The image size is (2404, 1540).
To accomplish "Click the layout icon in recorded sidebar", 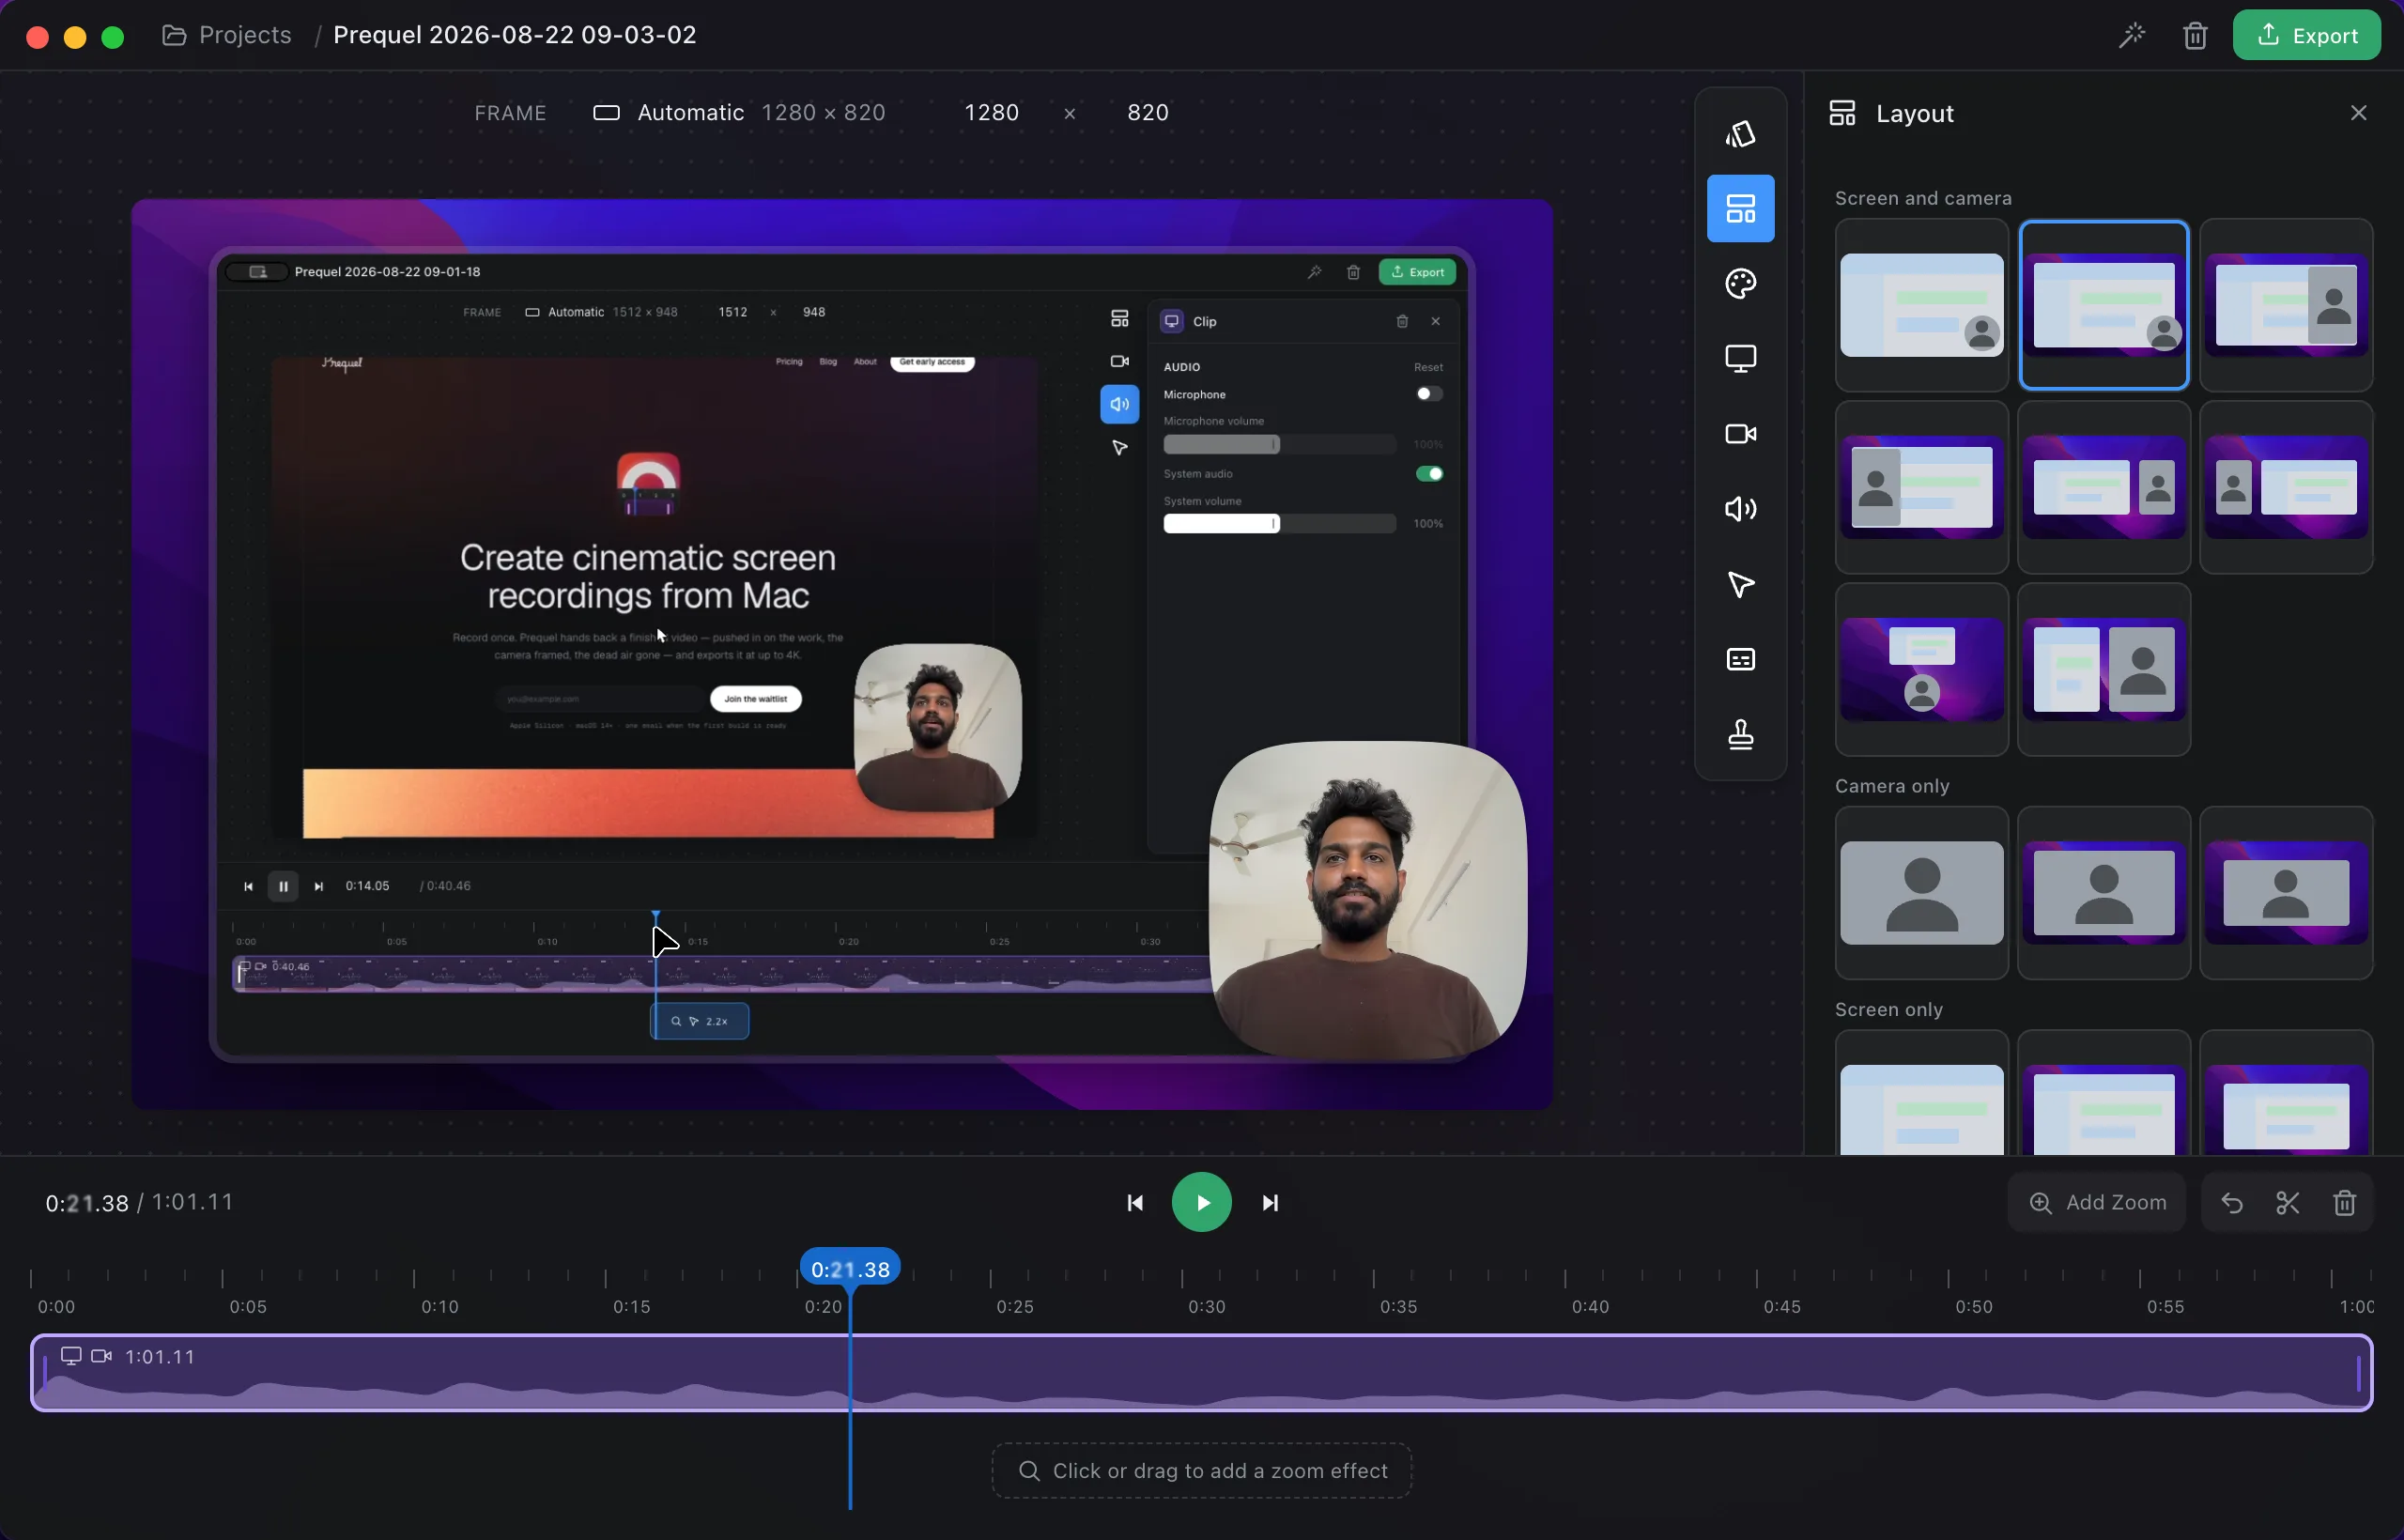I will [1119, 319].
